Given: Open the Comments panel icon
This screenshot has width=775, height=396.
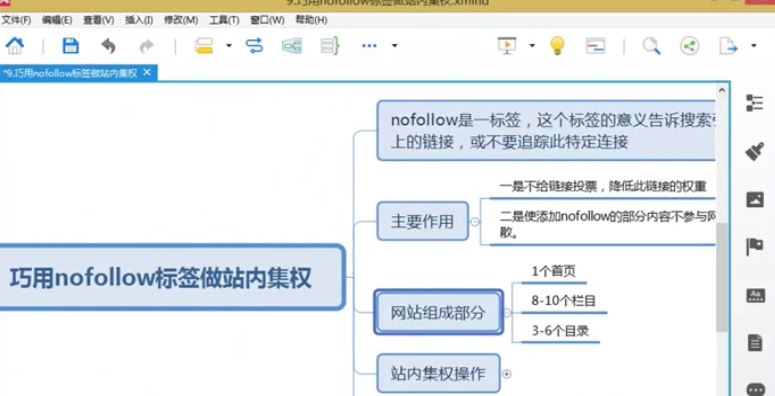Looking at the screenshot, I should [x=755, y=390].
